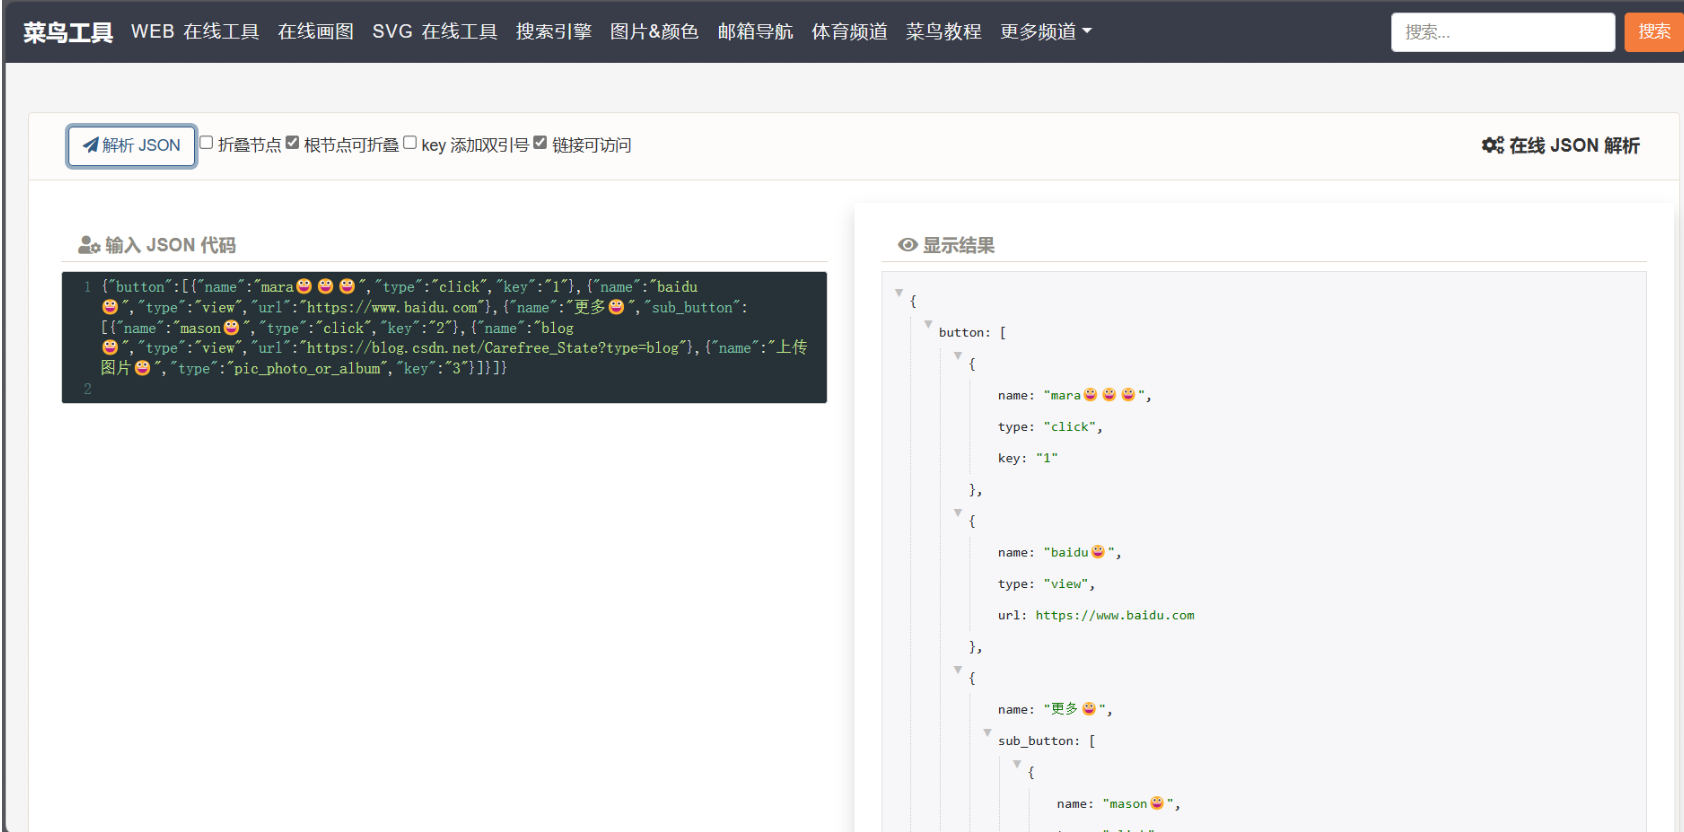Collapse the object containing baidu
Screen dimensions: 1684x832
click(958, 513)
